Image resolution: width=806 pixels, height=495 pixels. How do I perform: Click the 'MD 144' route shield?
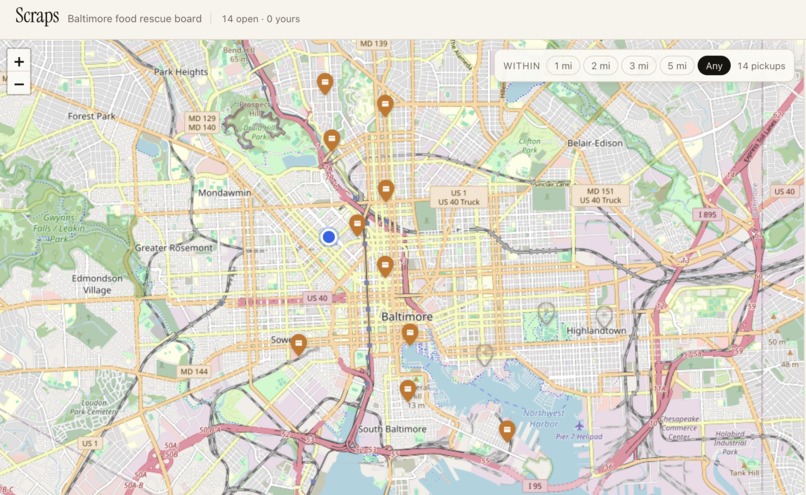[x=194, y=371]
